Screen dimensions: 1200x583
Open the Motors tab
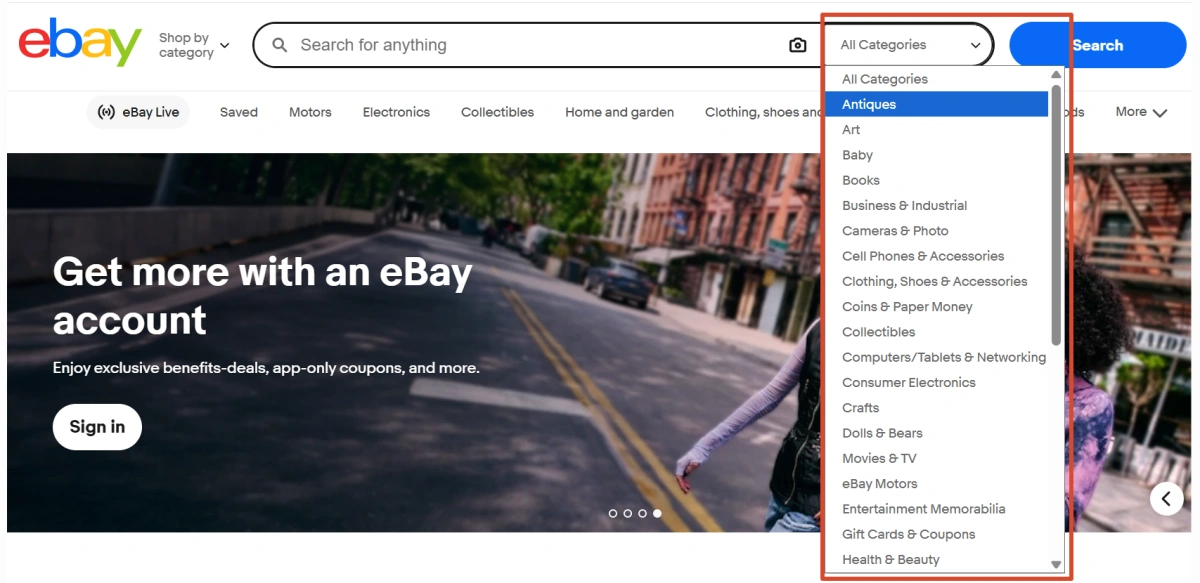[310, 112]
